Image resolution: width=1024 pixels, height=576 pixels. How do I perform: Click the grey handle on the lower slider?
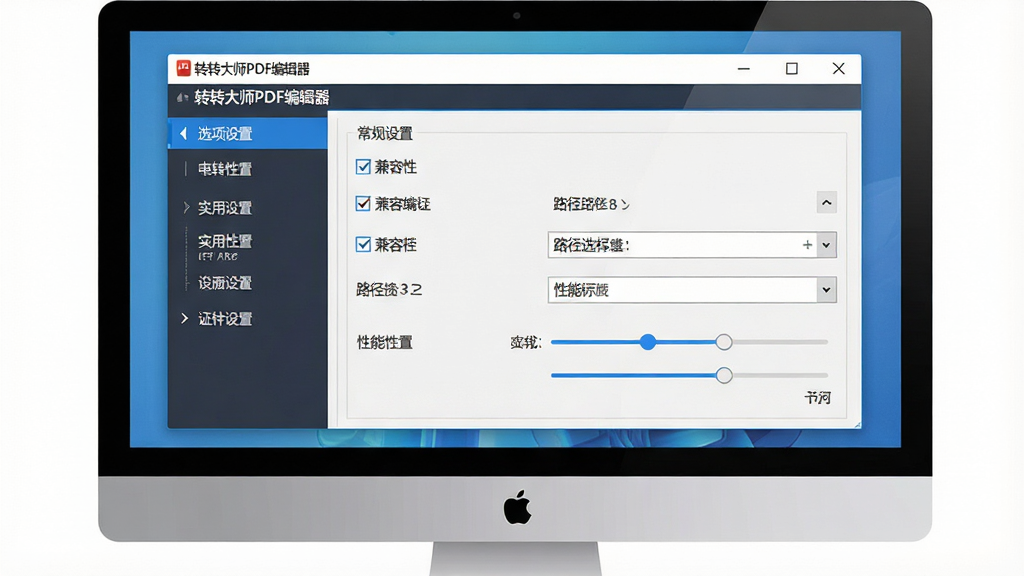point(724,376)
